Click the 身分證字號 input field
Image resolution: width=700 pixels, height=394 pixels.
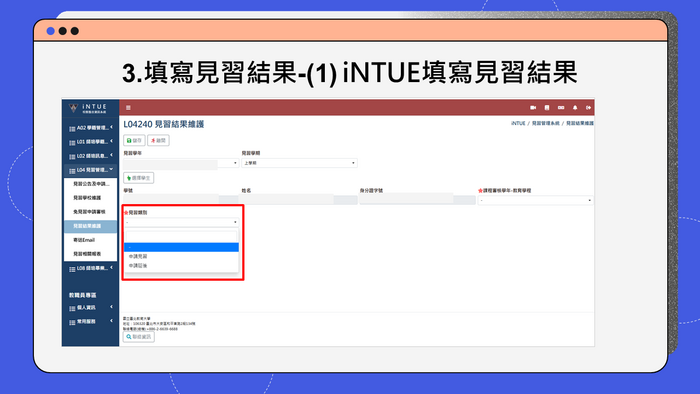pos(417,200)
